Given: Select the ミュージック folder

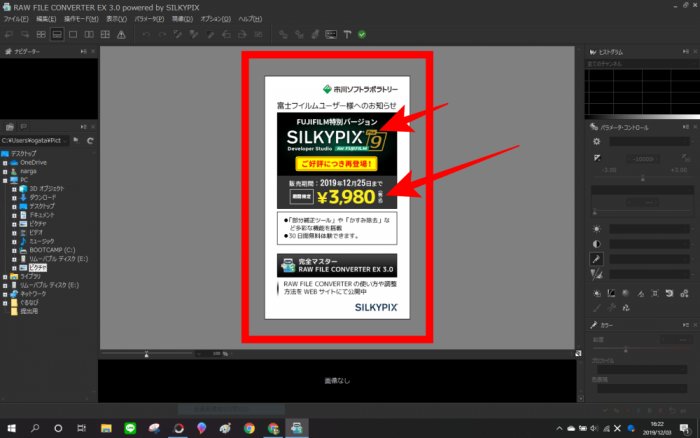Looking at the screenshot, I should click(42, 242).
